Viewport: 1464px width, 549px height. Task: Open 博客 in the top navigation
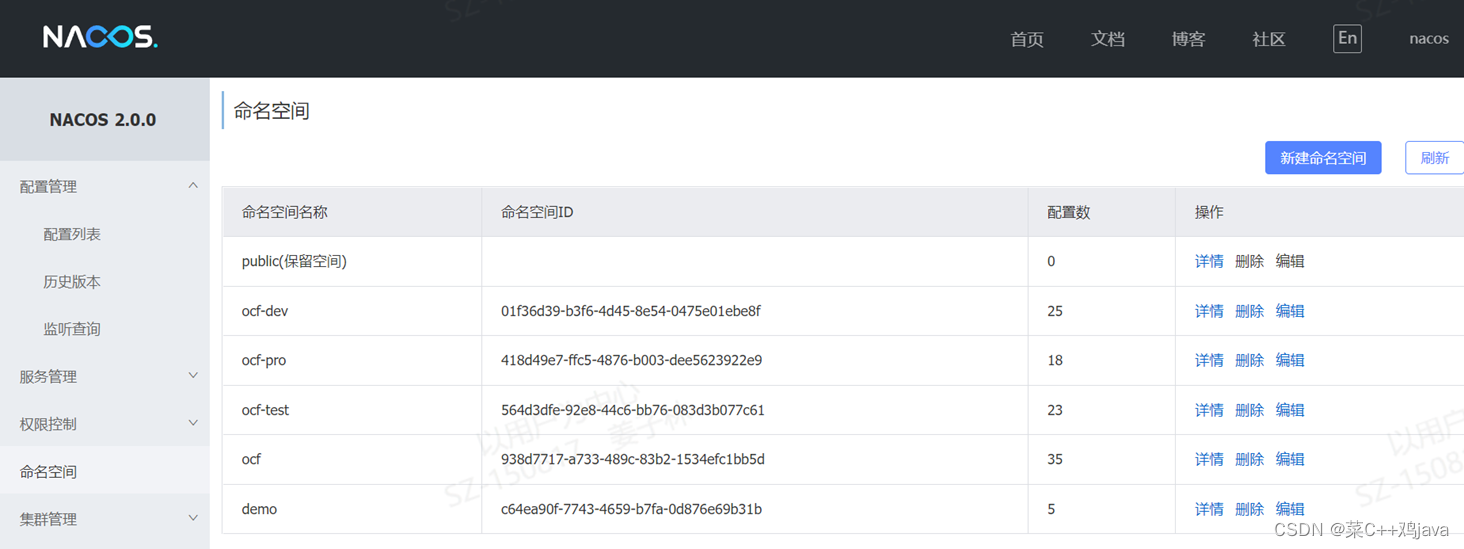[1188, 39]
